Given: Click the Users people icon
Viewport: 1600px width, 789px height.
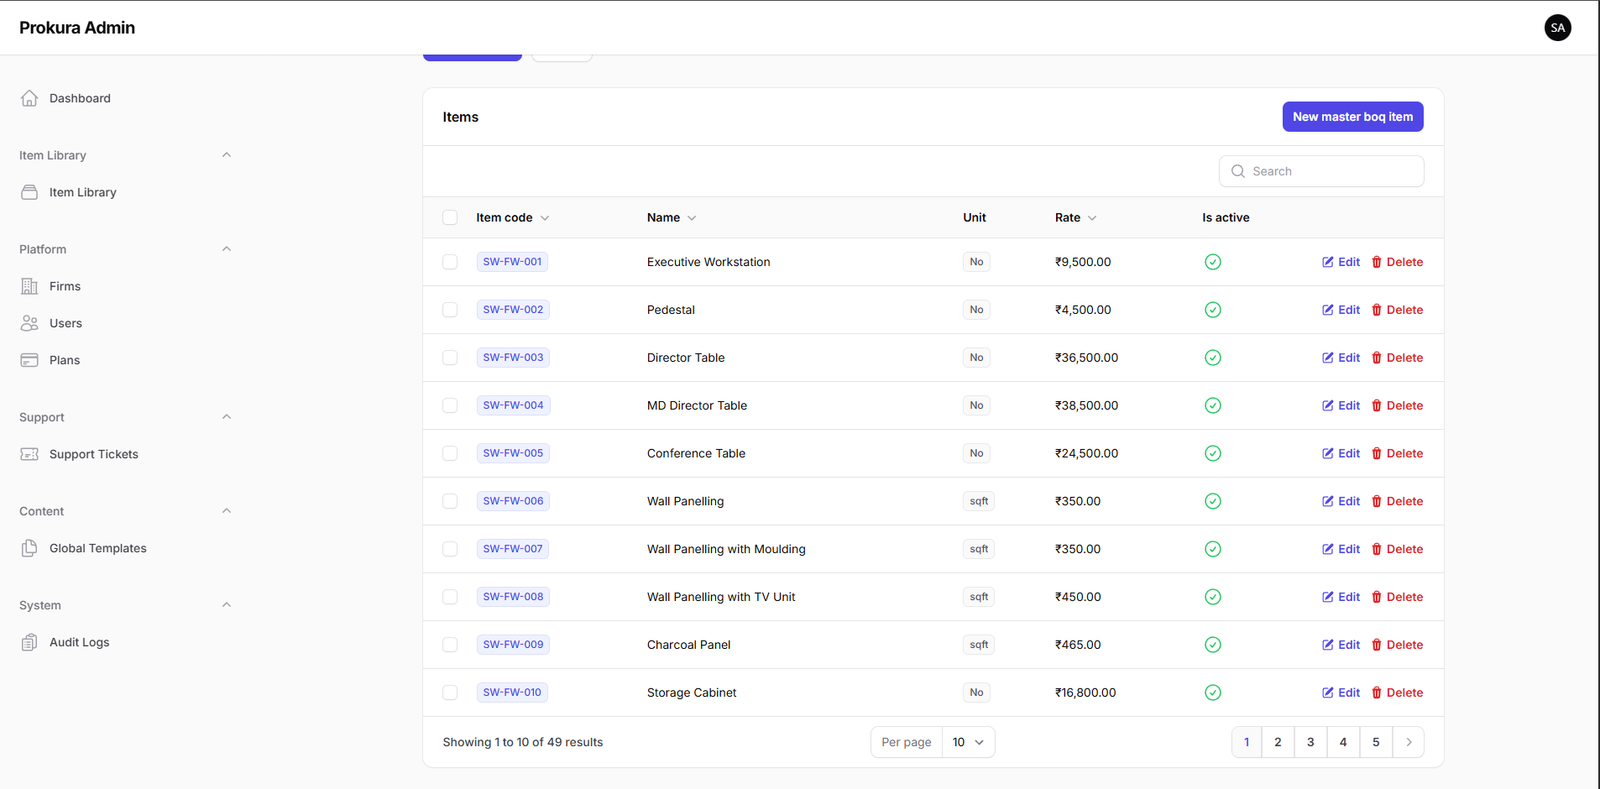Looking at the screenshot, I should tap(29, 323).
